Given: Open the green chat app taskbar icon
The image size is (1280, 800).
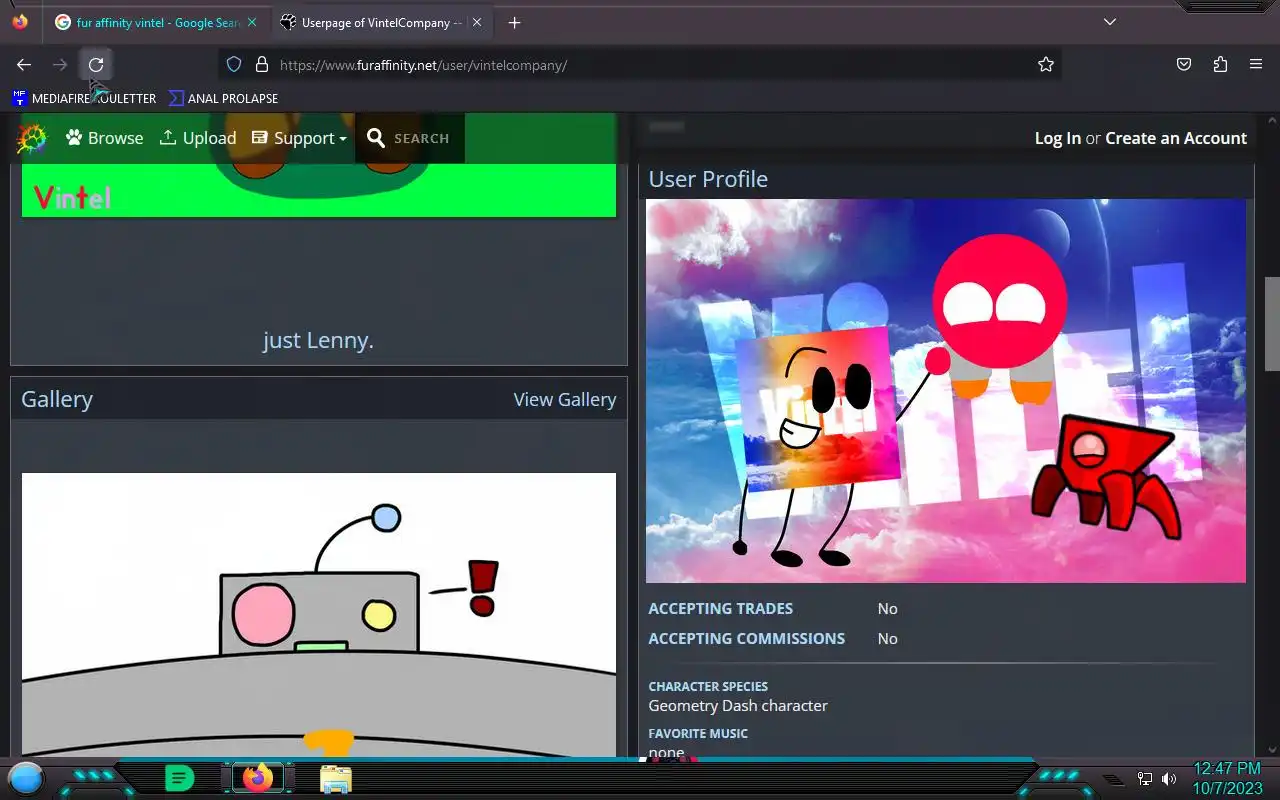Looking at the screenshot, I should (179, 778).
